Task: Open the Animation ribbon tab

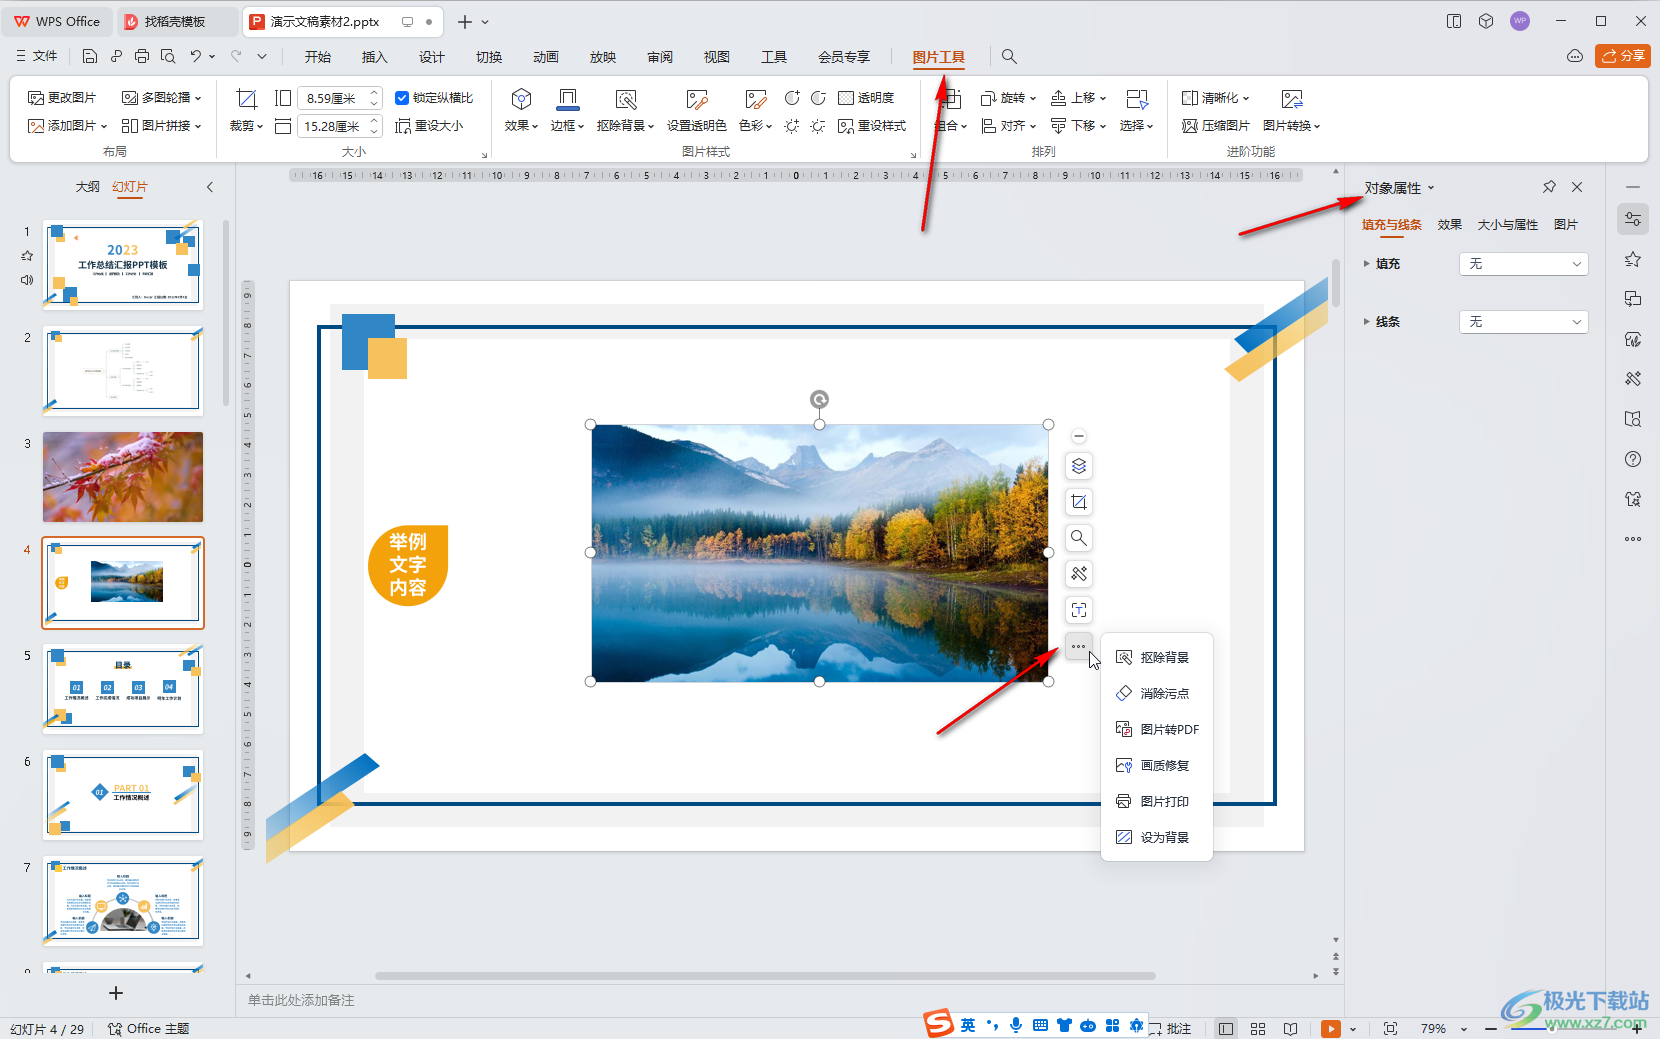Action: [x=545, y=57]
